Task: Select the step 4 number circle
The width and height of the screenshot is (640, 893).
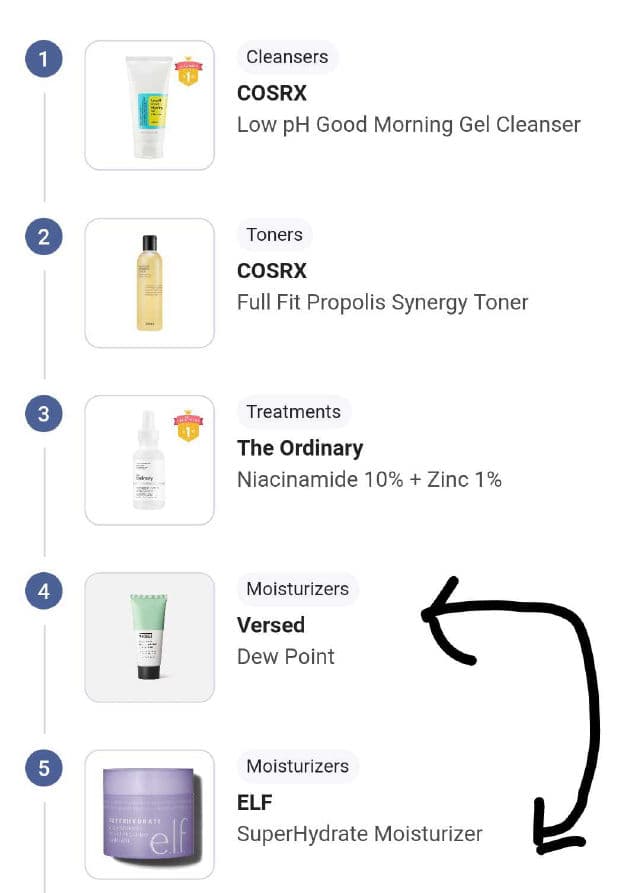Action: pyautogui.click(x=43, y=591)
